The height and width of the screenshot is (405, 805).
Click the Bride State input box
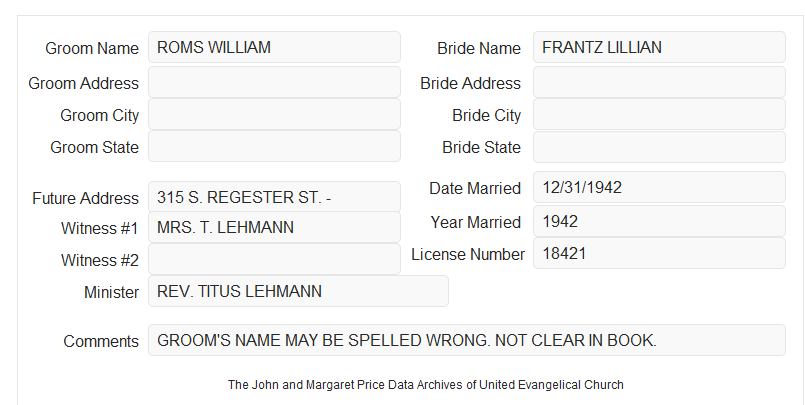[x=659, y=147]
